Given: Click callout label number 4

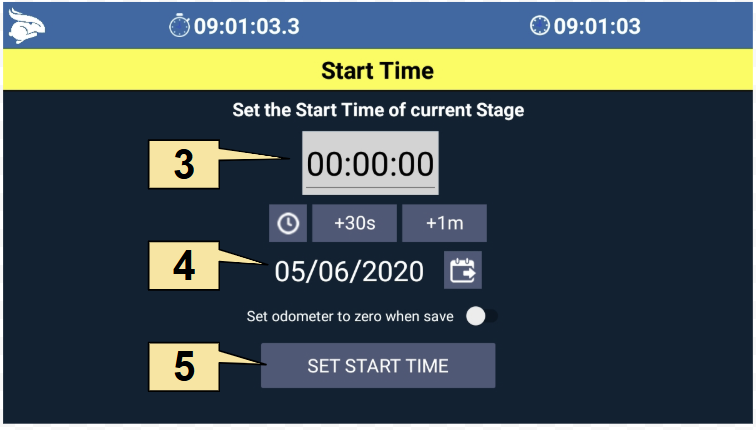Looking at the screenshot, I should [x=184, y=266].
